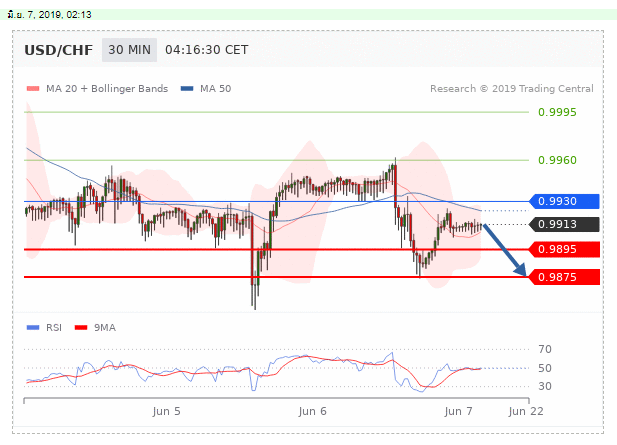Click the MA 20 + Bollinger Bands label
Image resolution: width=617 pixels, height=445 pixels.
click(x=107, y=89)
